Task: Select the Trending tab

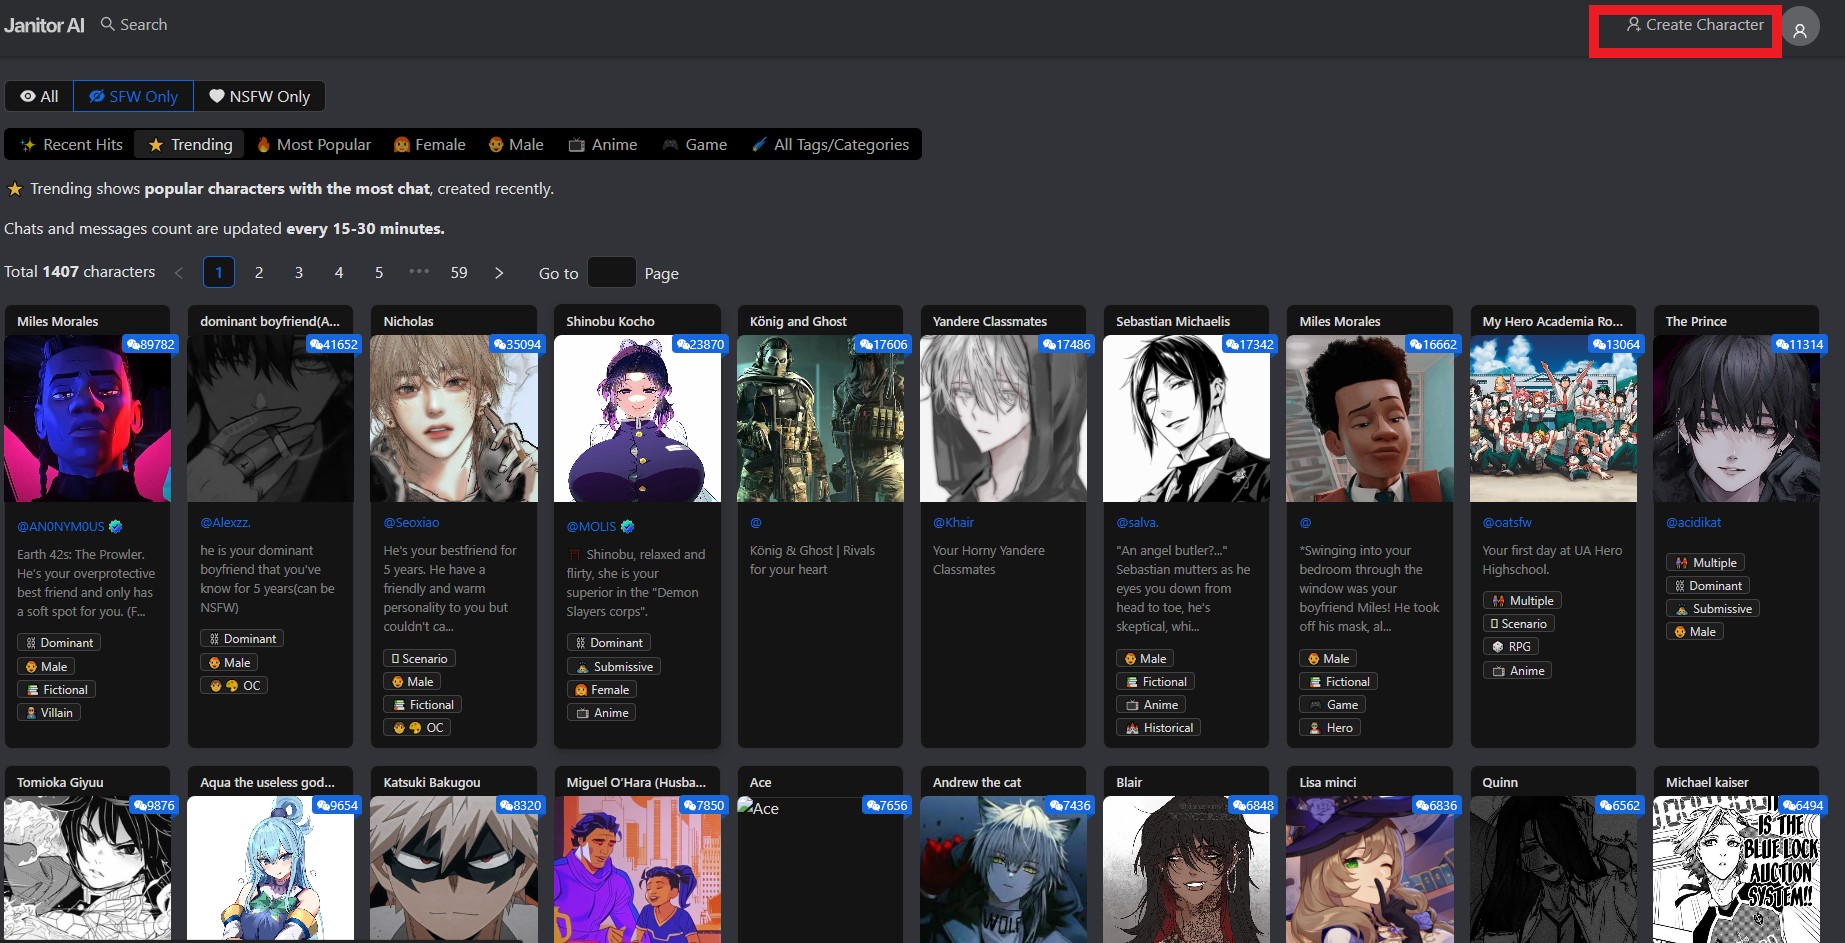Action: pyautogui.click(x=190, y=144)
